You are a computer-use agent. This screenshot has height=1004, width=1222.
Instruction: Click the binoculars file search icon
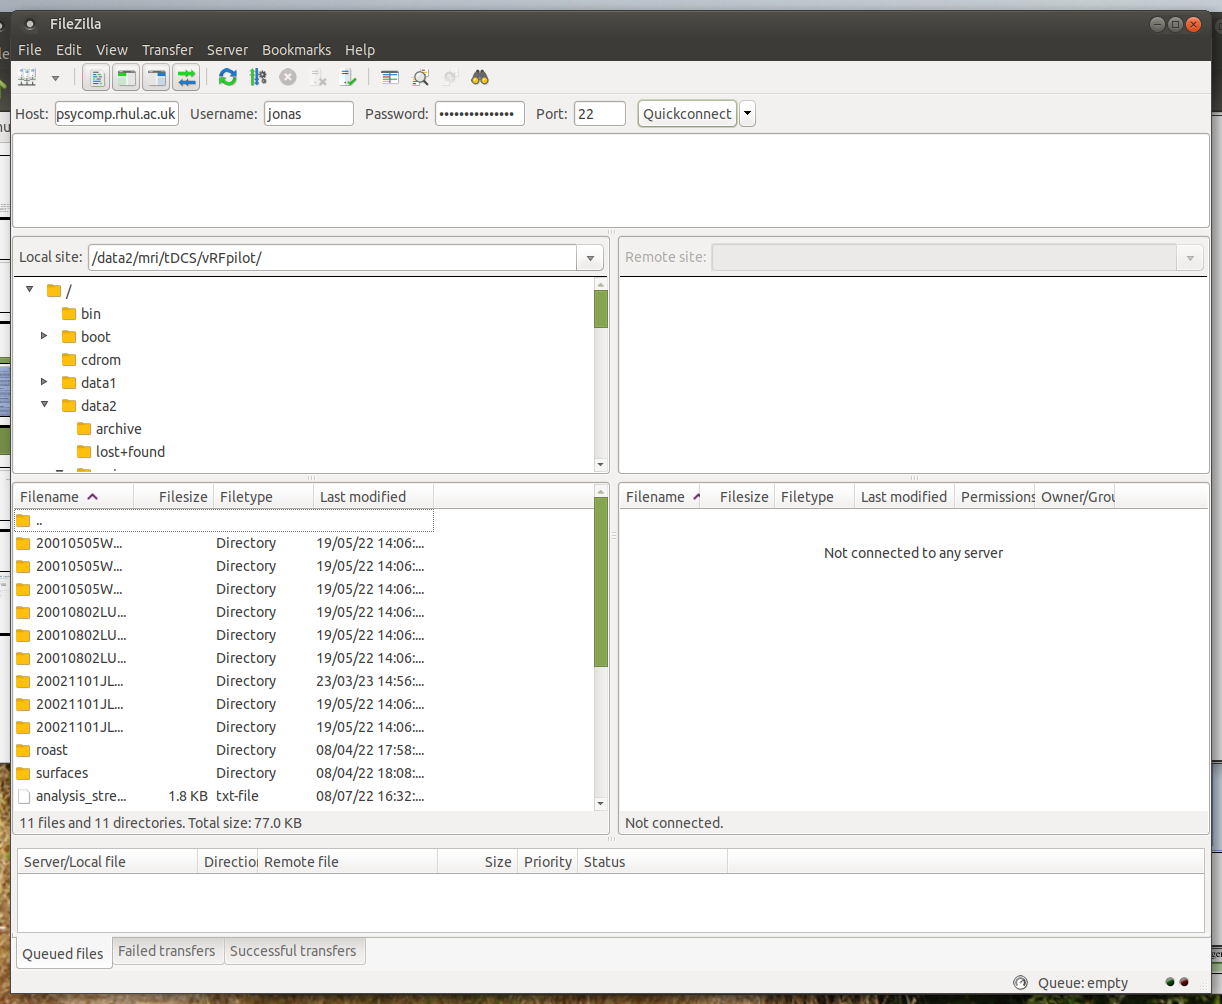480,77
